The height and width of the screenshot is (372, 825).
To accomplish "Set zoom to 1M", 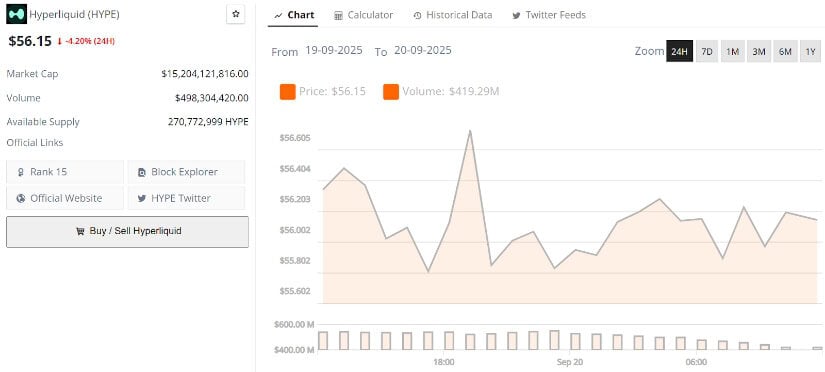I will tap(732, 51).
